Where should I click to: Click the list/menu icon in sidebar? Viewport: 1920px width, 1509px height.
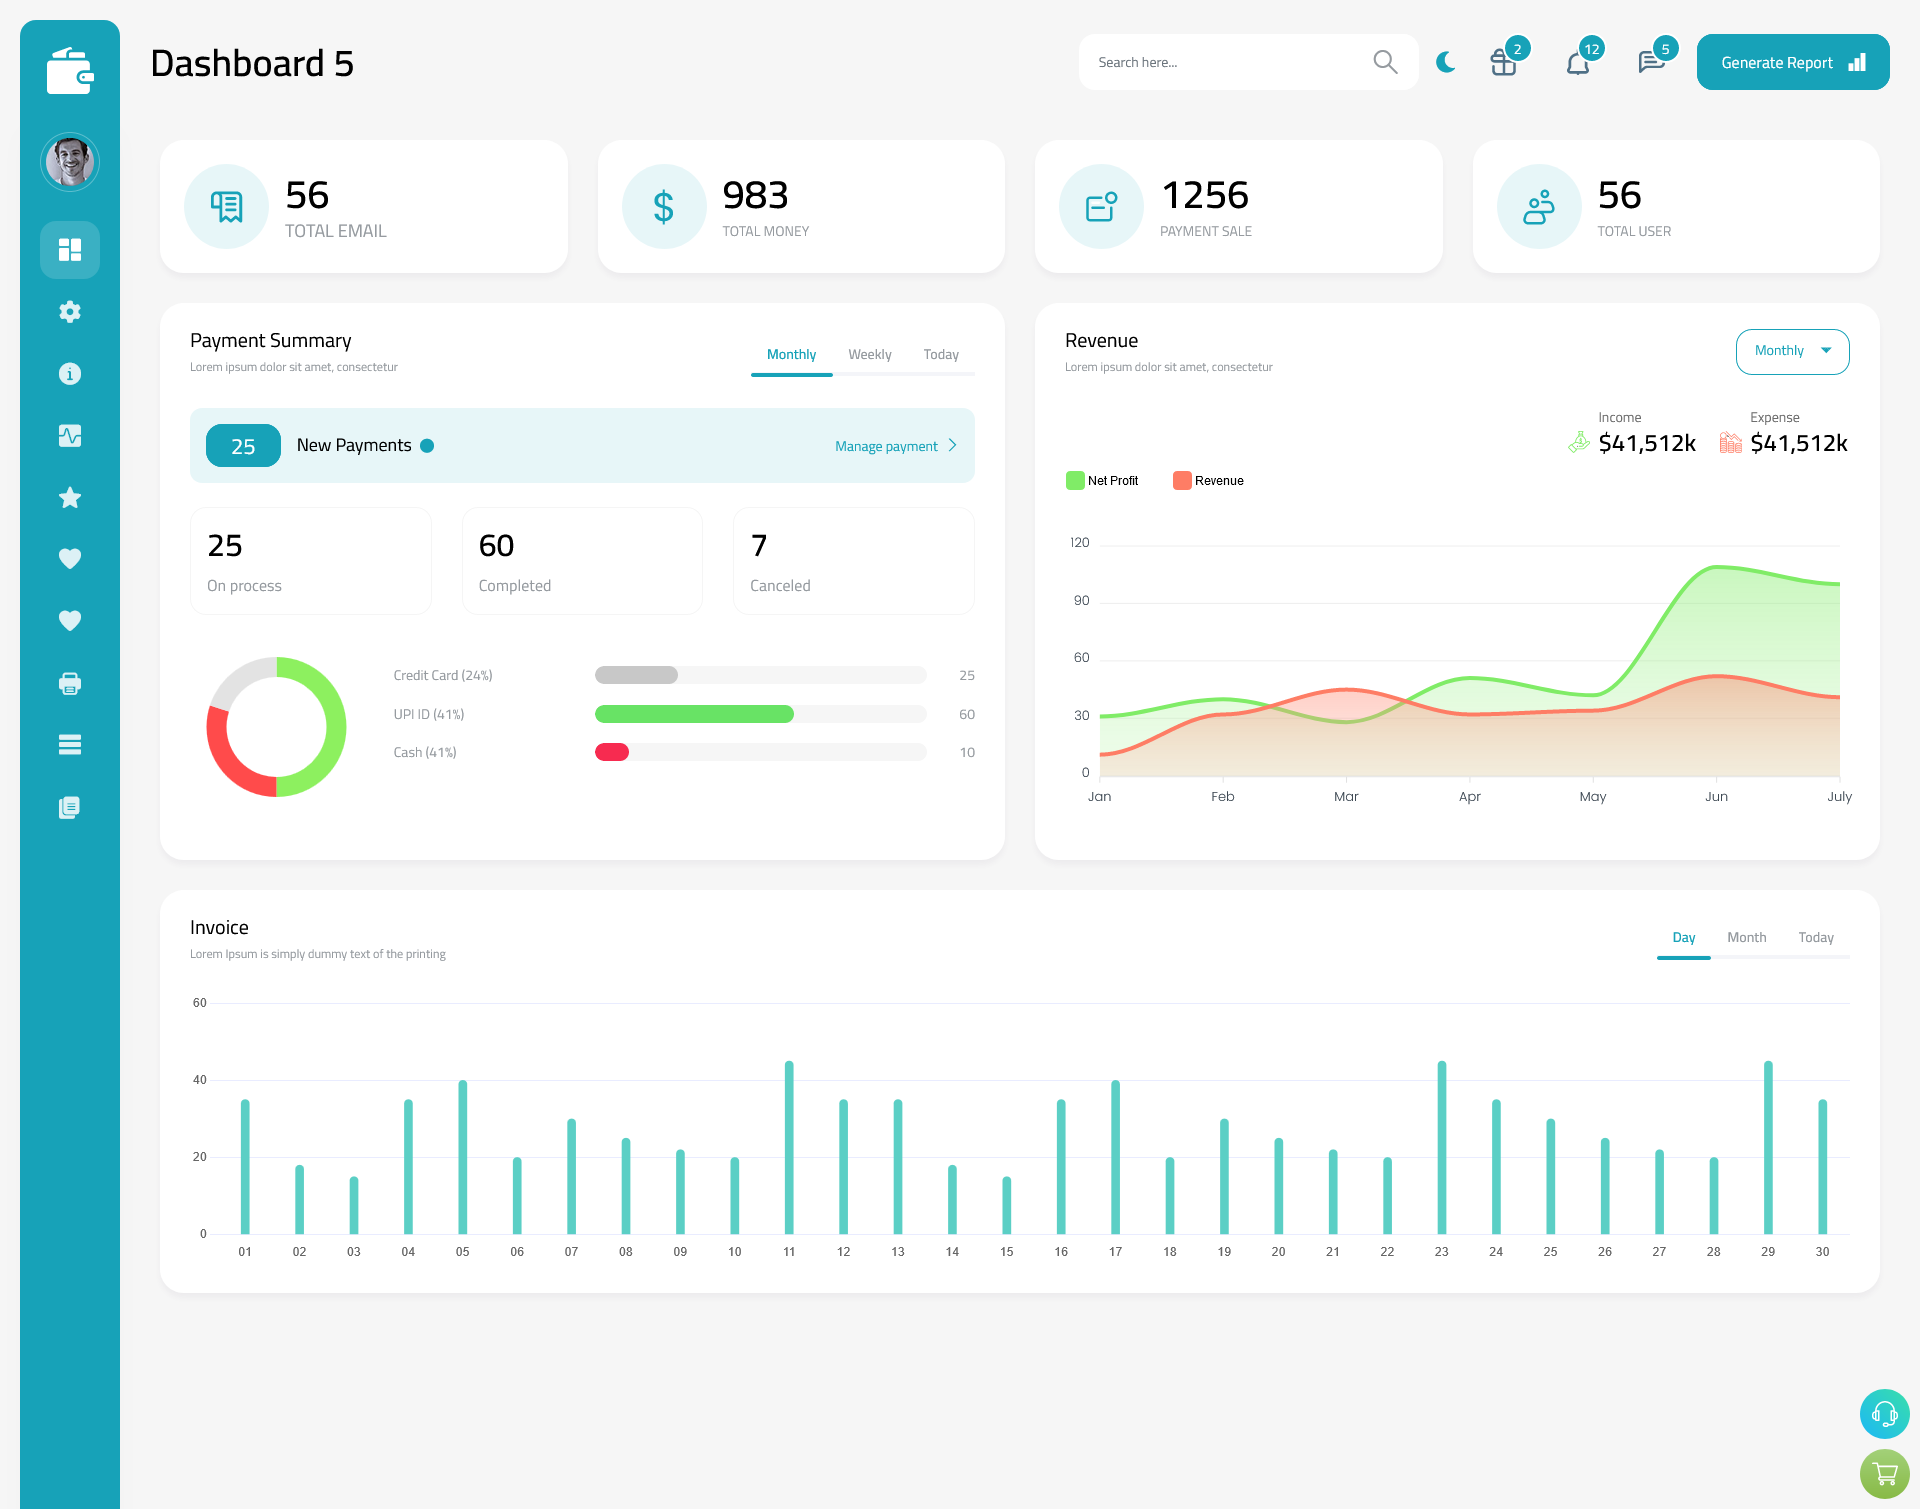(x=69, y=745)
